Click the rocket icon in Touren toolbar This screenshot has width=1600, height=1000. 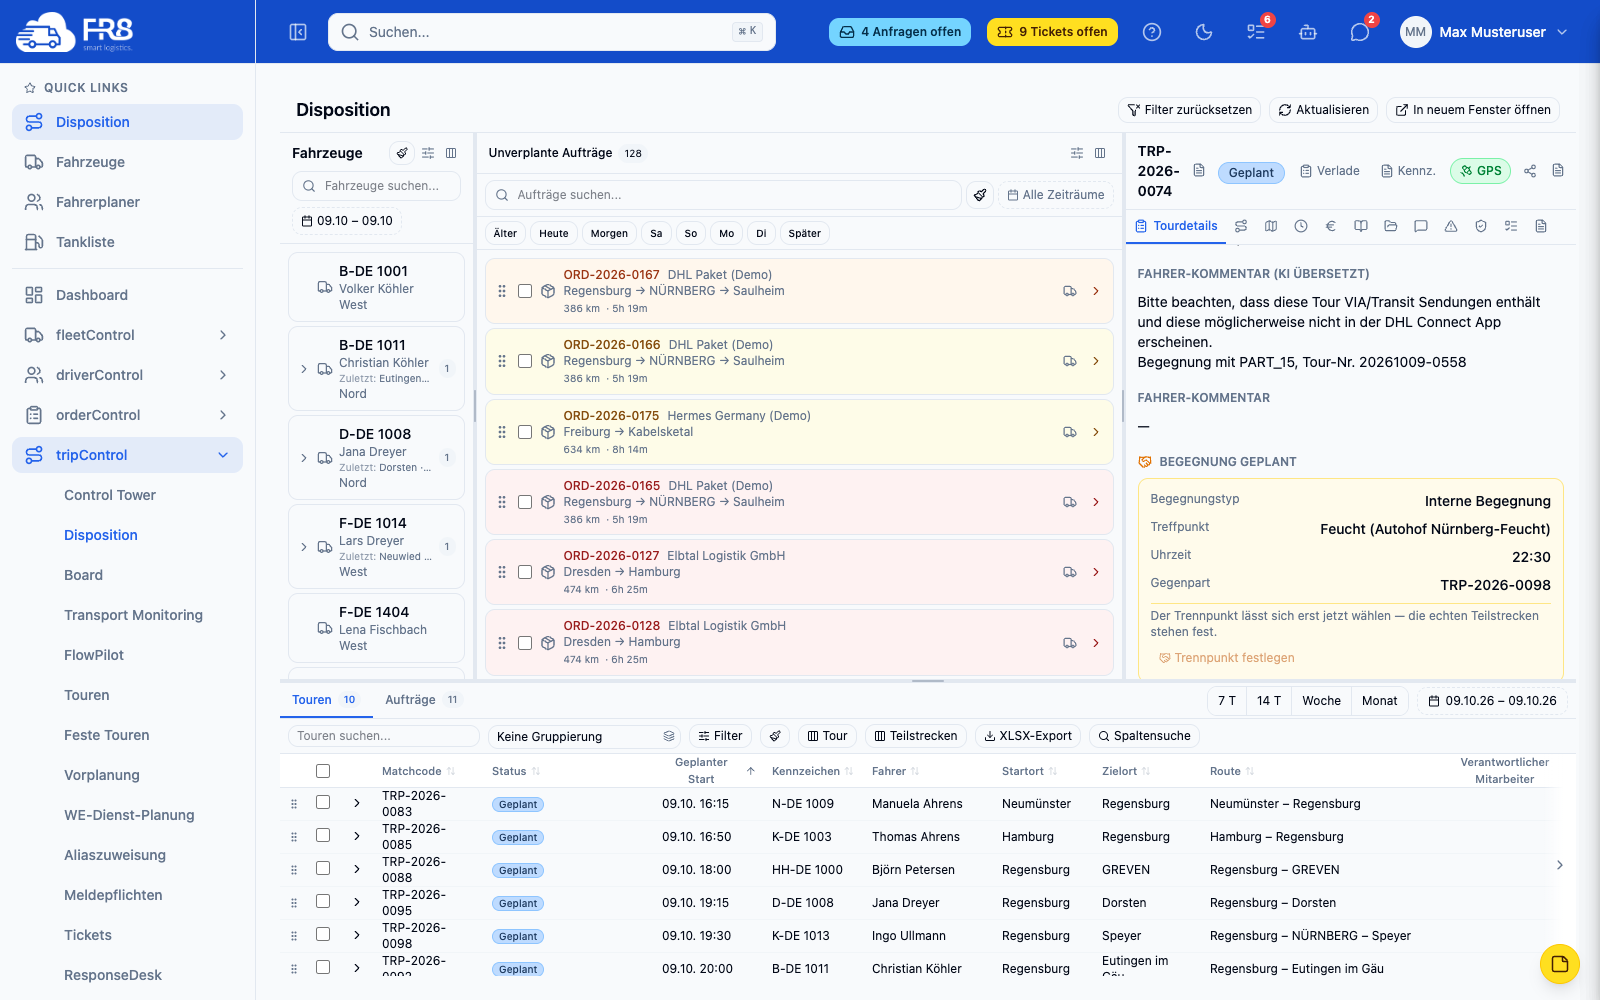(775, 736)
